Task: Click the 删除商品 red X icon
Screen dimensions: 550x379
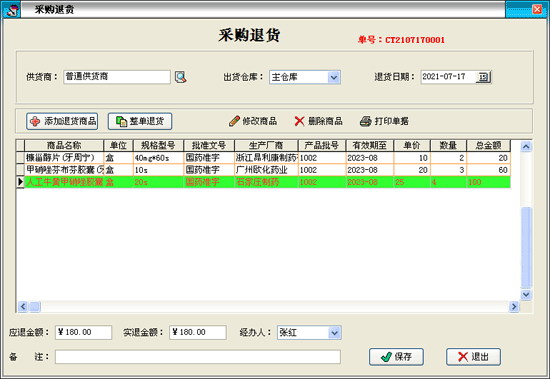Action: tap(299, 121)
